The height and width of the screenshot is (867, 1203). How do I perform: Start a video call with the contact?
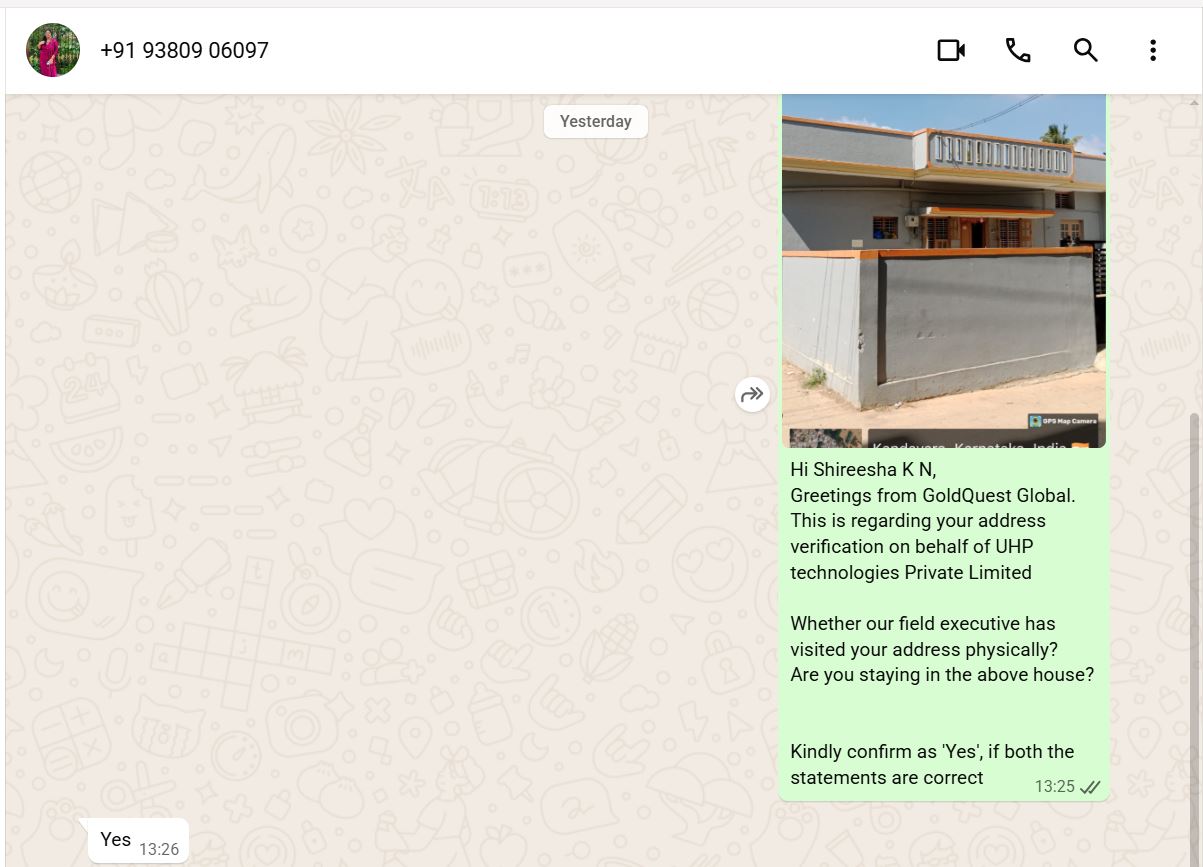click(951, 50)
